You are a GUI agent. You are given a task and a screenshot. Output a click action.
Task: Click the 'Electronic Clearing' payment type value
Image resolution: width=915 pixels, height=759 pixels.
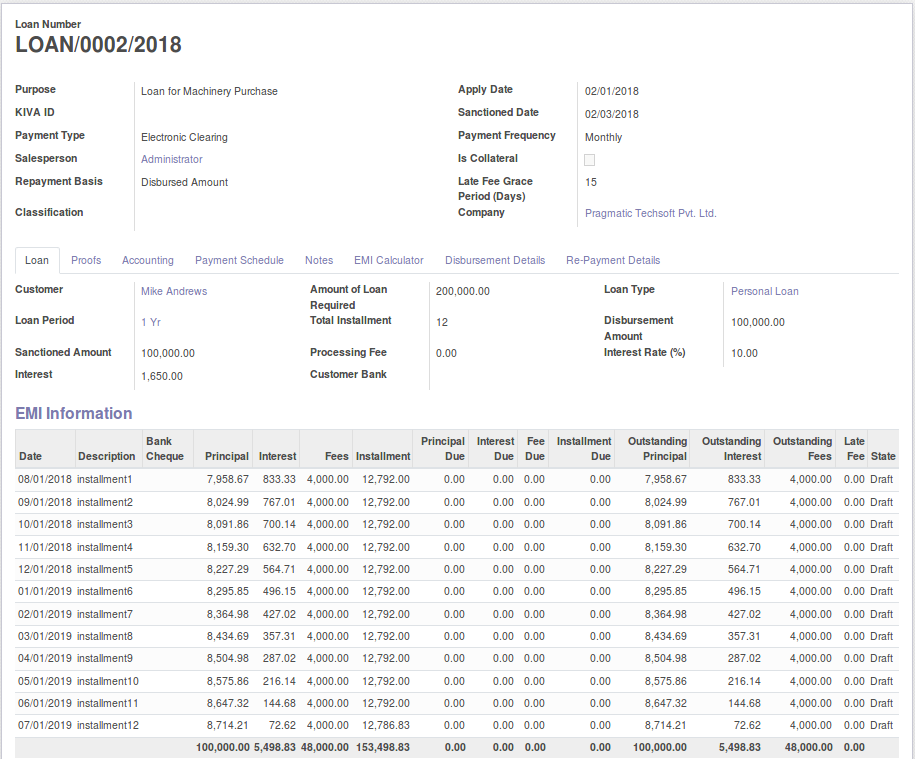(x=184, y=137)
